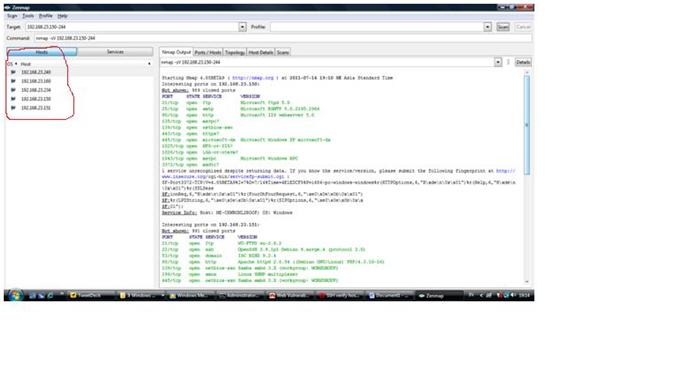Click OS icon beside host 192.168.23.160
This screenshot has height=384, width=683.
(x=13, y=81)
